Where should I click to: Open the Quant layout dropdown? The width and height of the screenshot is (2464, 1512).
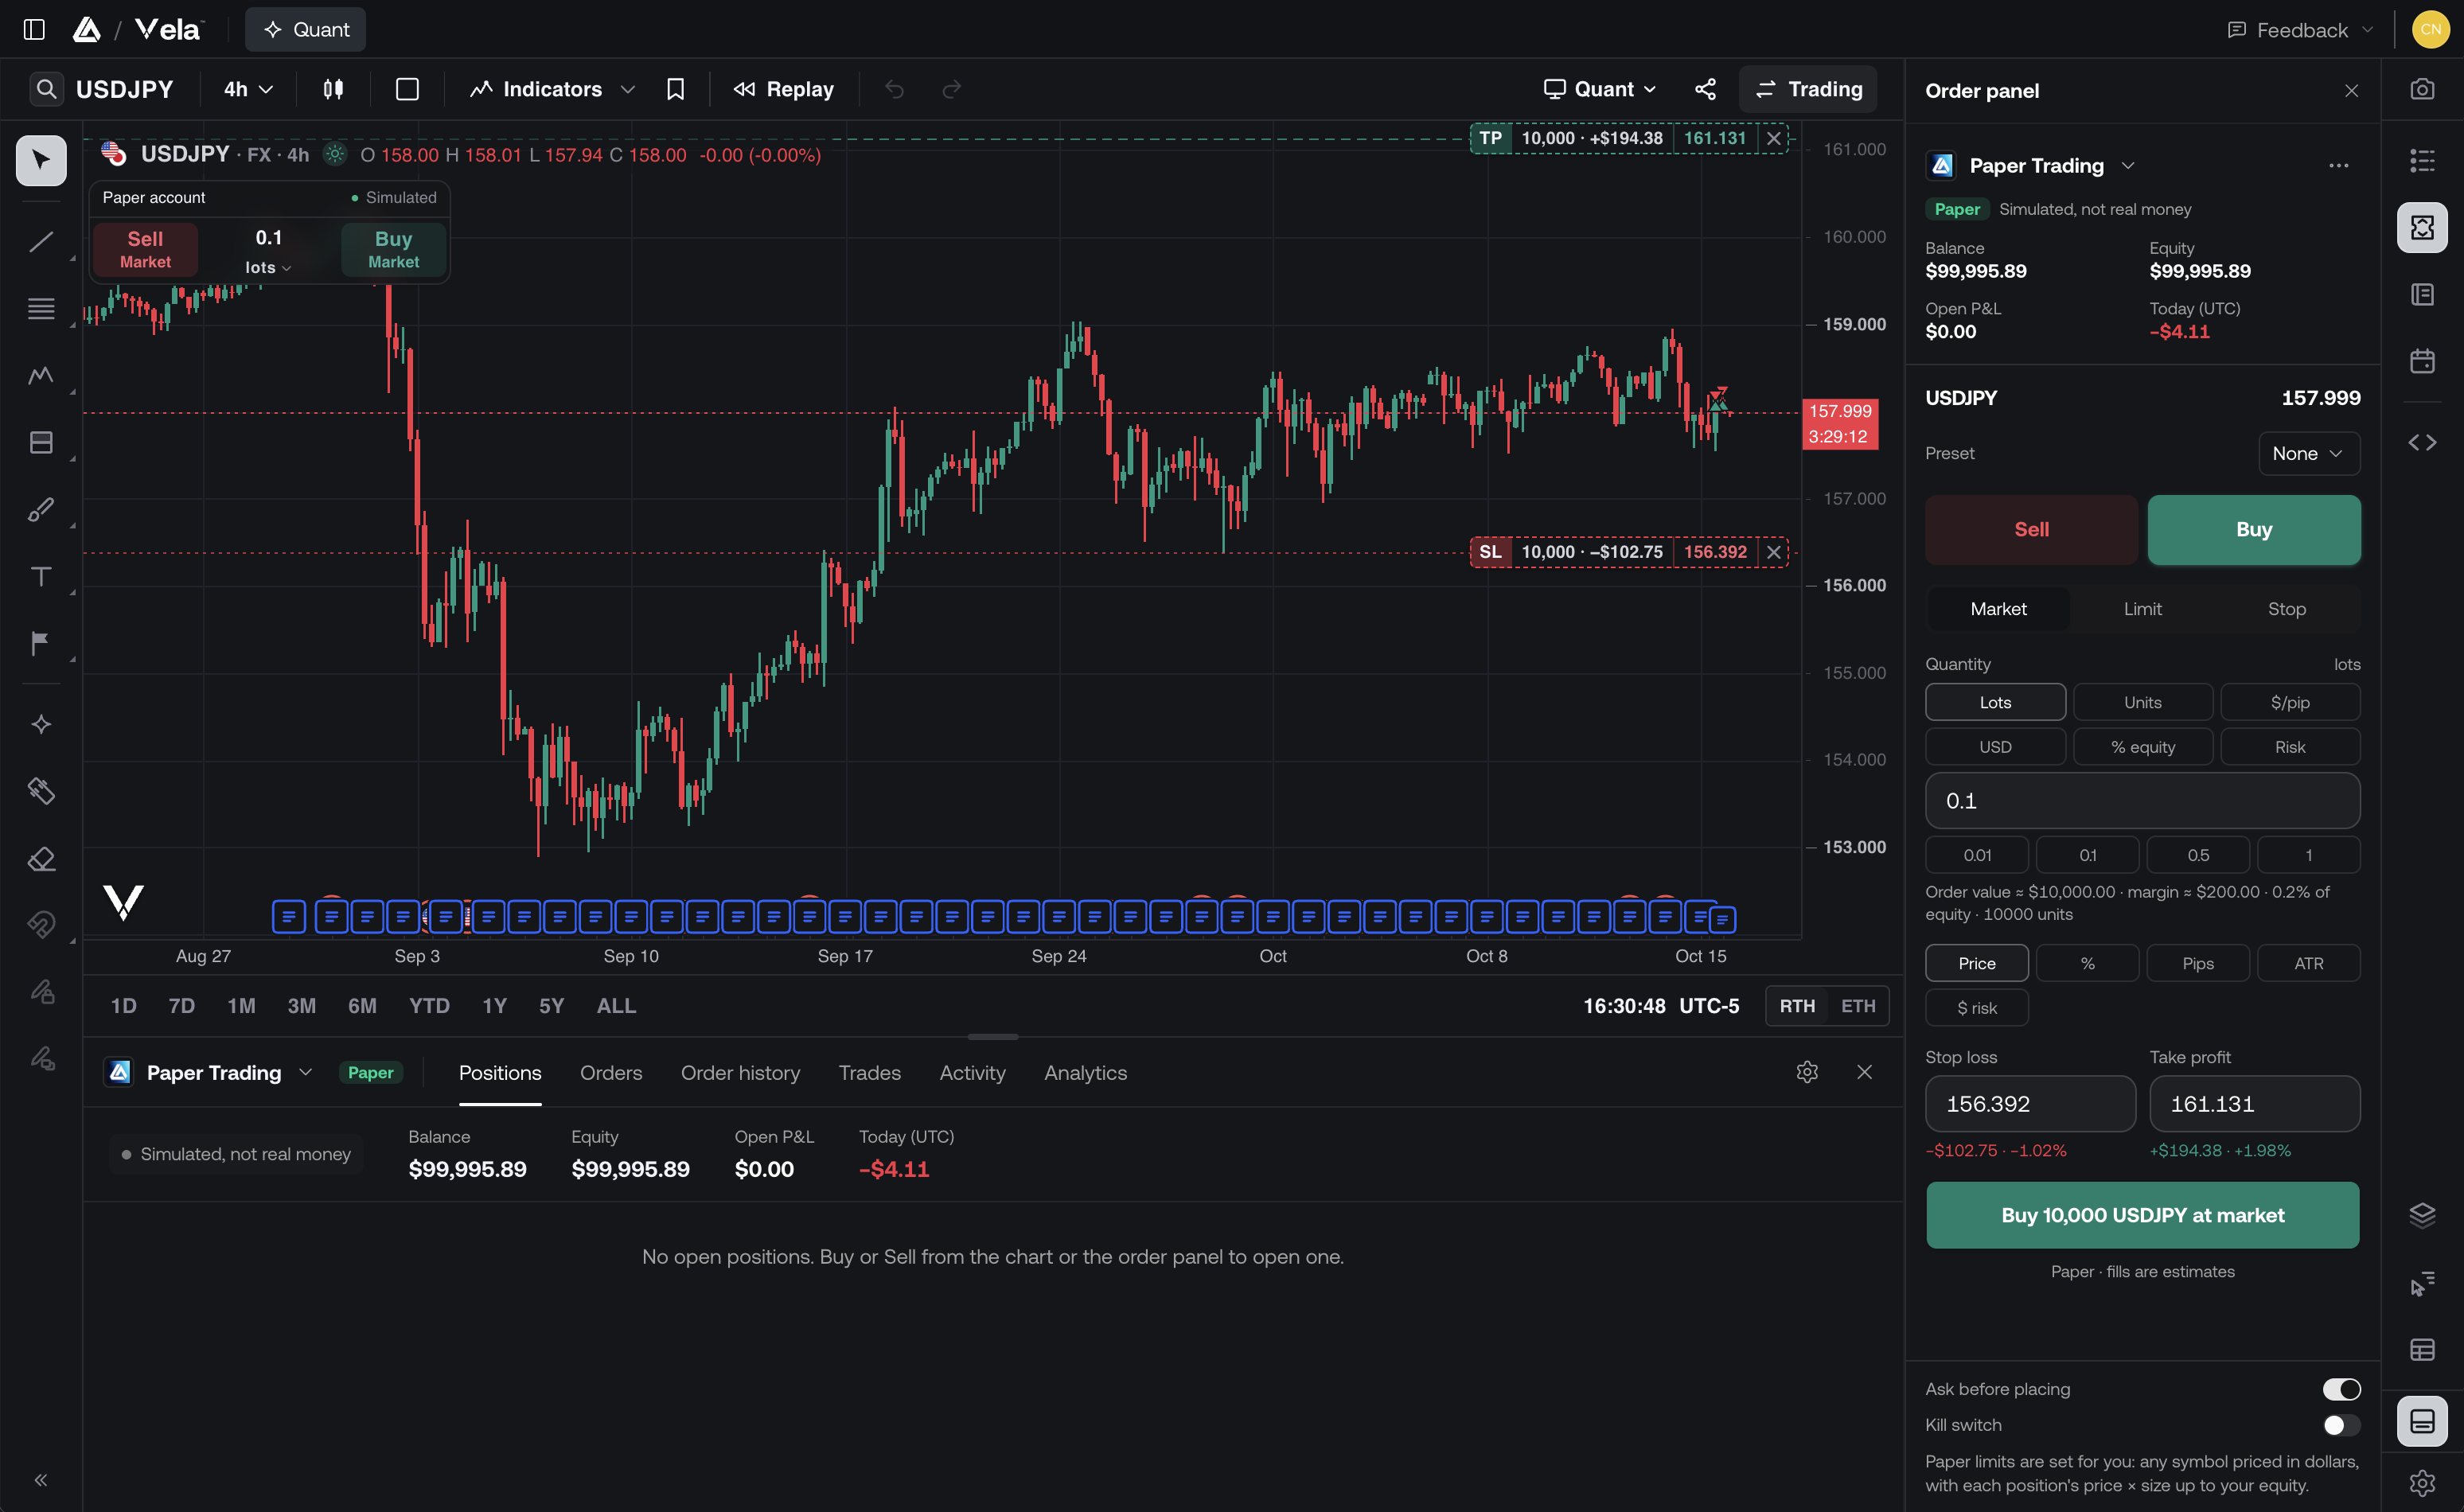point(1600,89)
